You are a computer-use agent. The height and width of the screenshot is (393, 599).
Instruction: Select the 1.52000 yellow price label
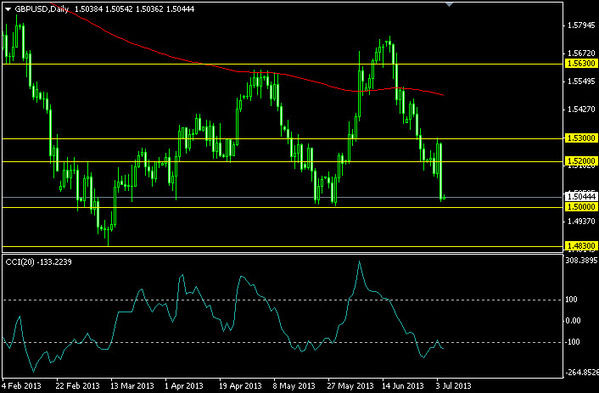tap(581, 161)
